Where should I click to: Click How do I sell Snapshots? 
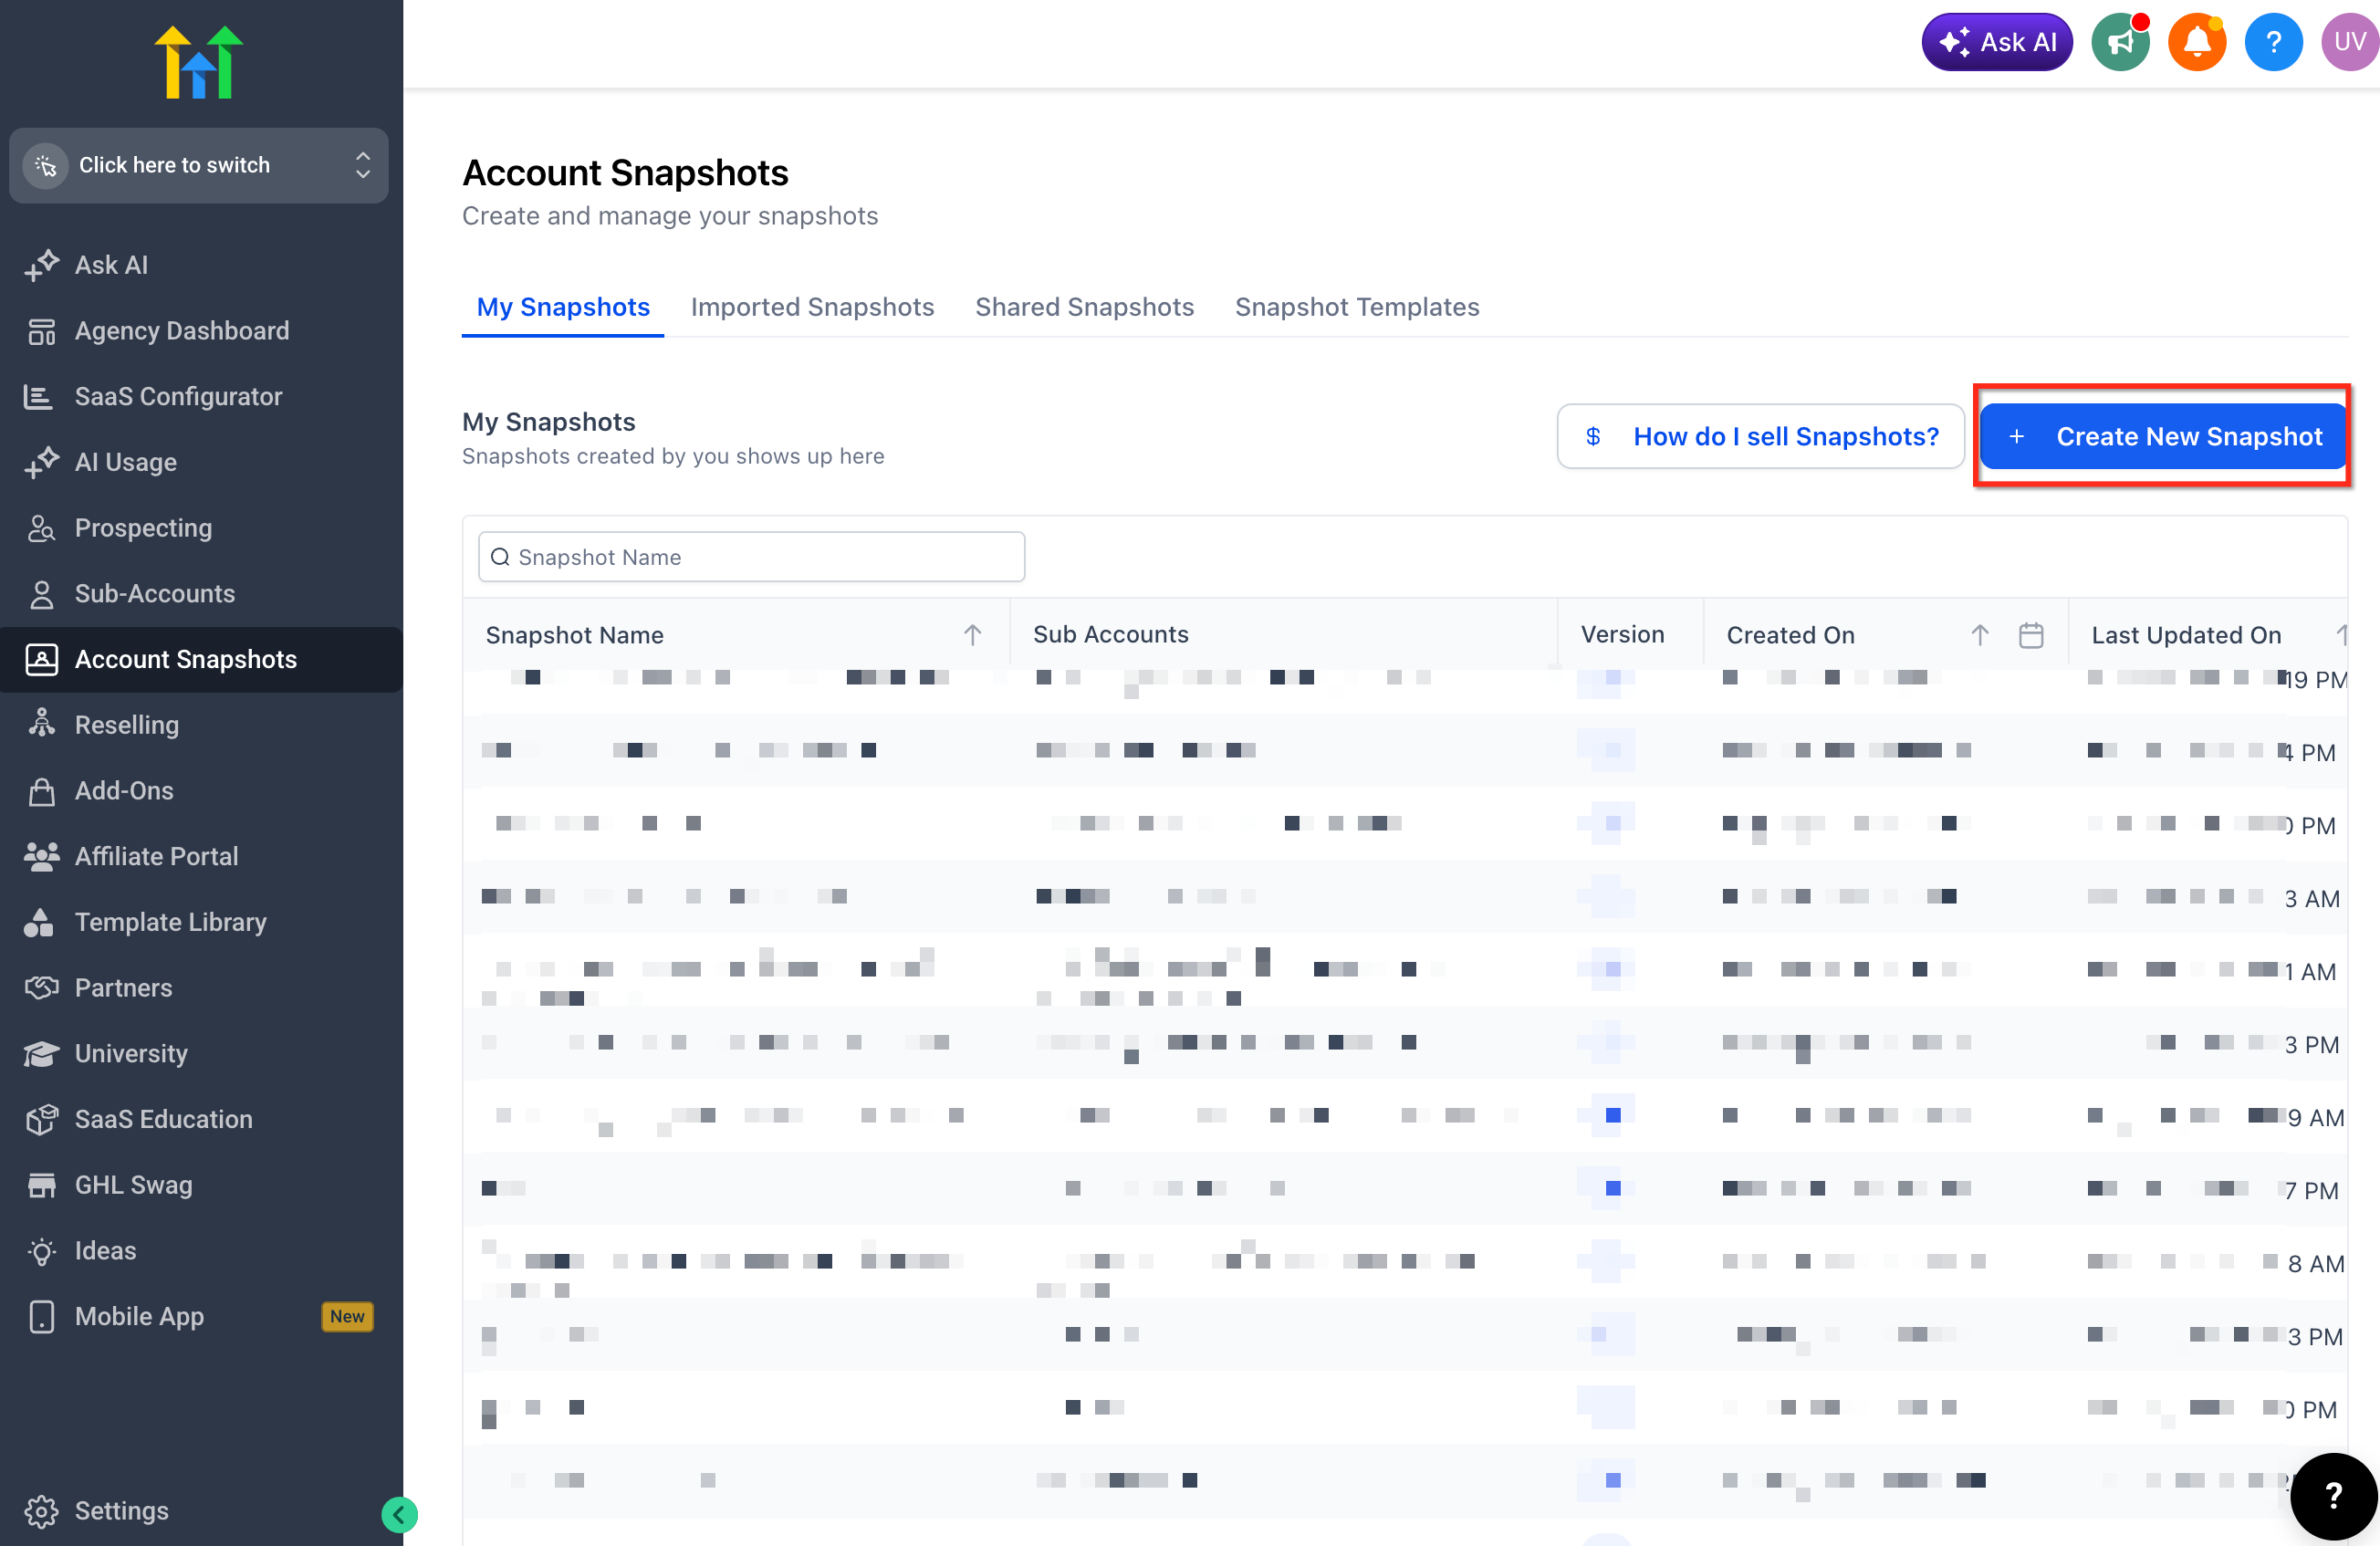pos(1760,436)
